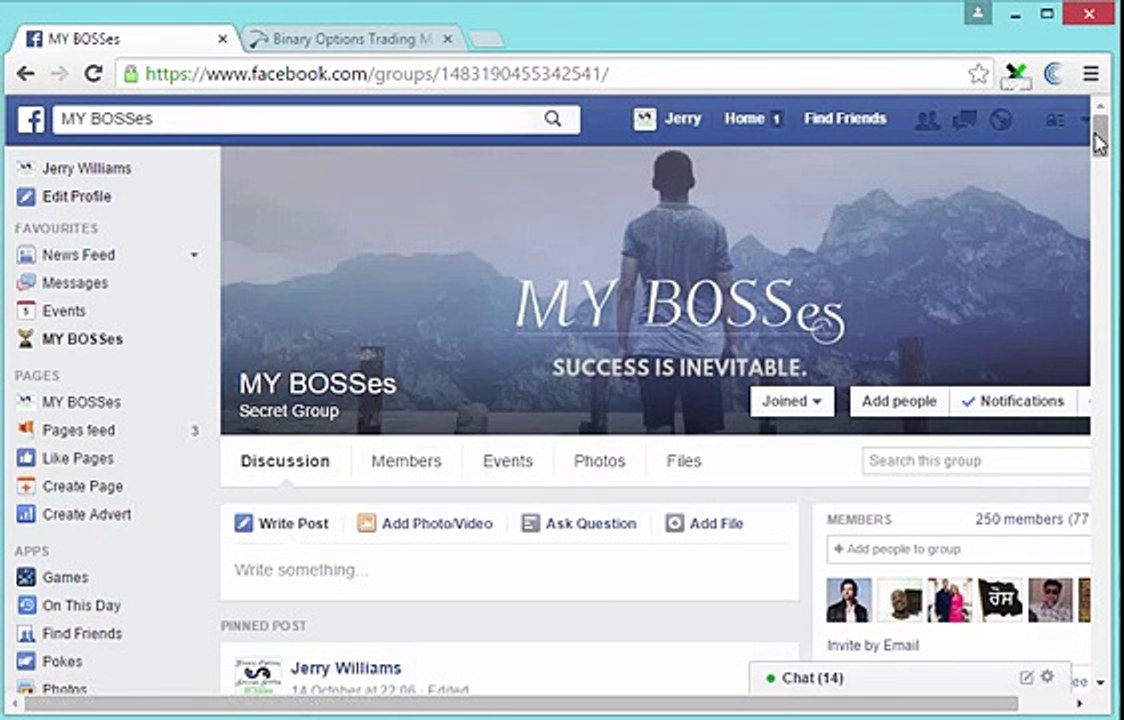Click the 250 members link
Screen dimensions: 1124x720
(1019, 518)
